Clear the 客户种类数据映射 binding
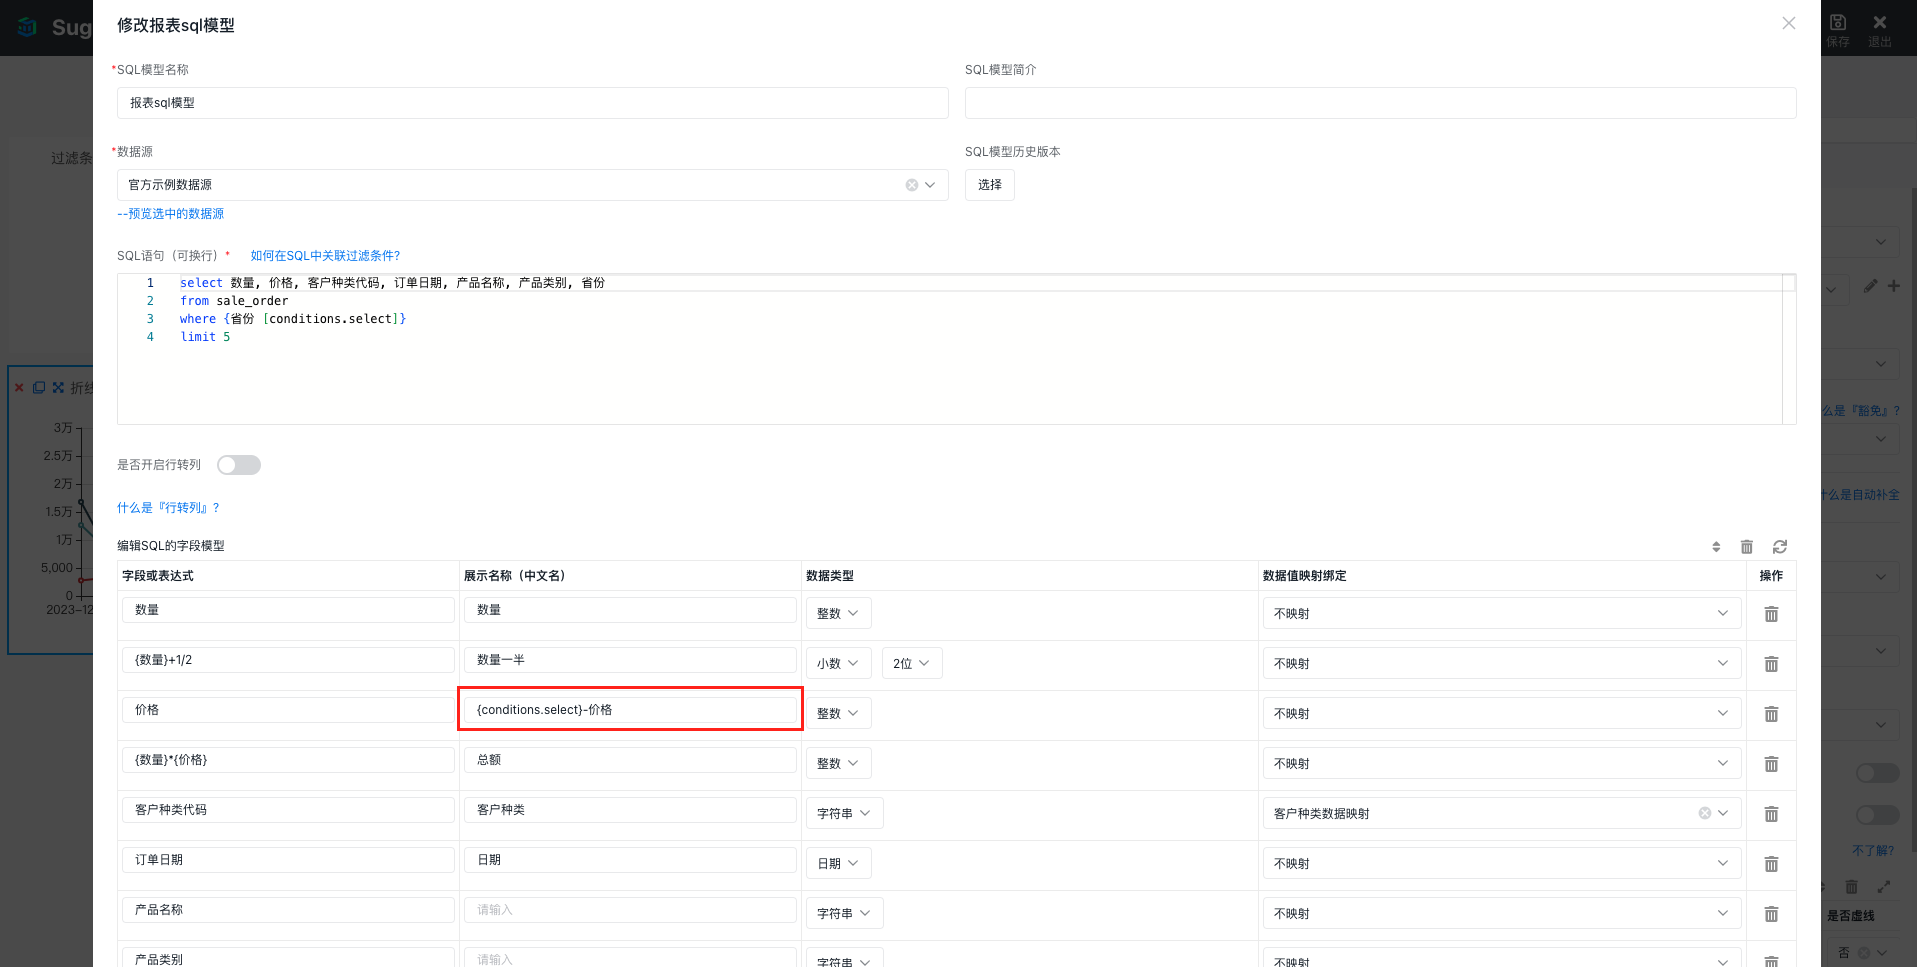 [1705, 813]
